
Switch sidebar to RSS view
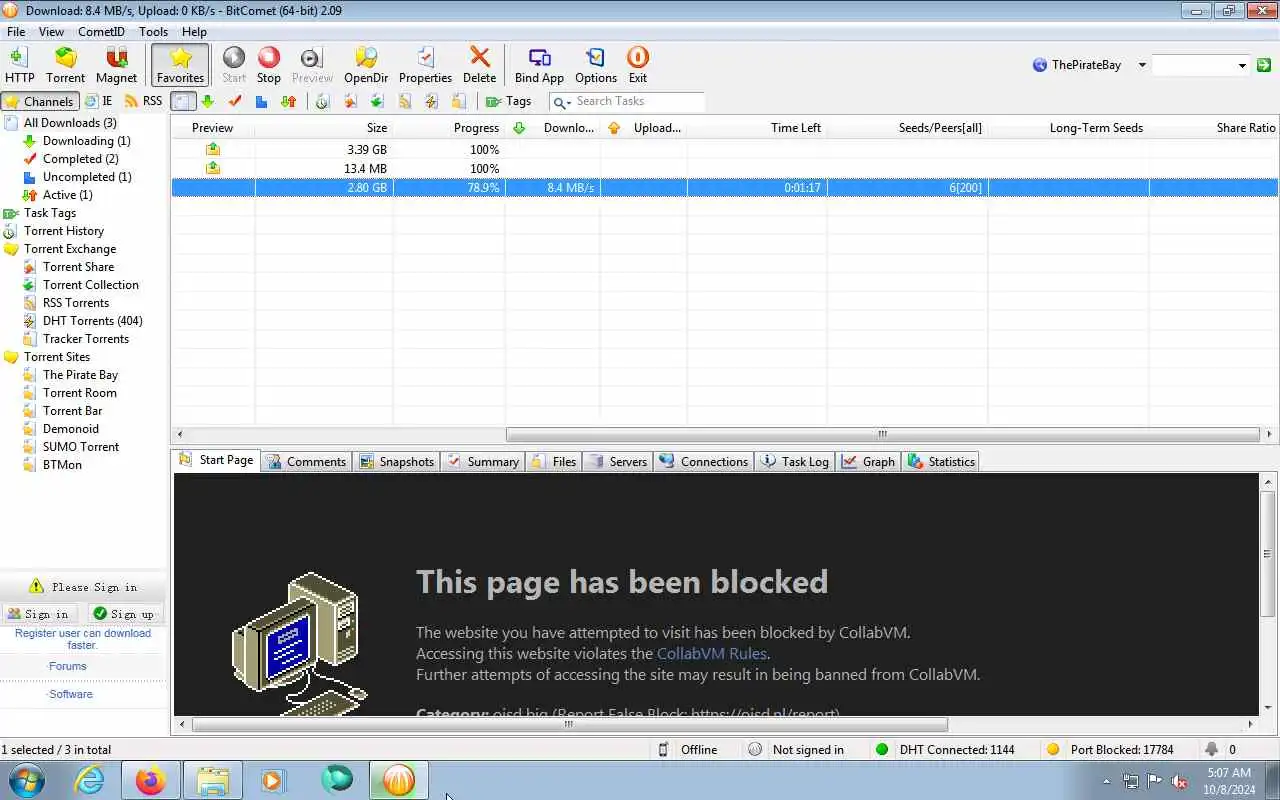143,101
